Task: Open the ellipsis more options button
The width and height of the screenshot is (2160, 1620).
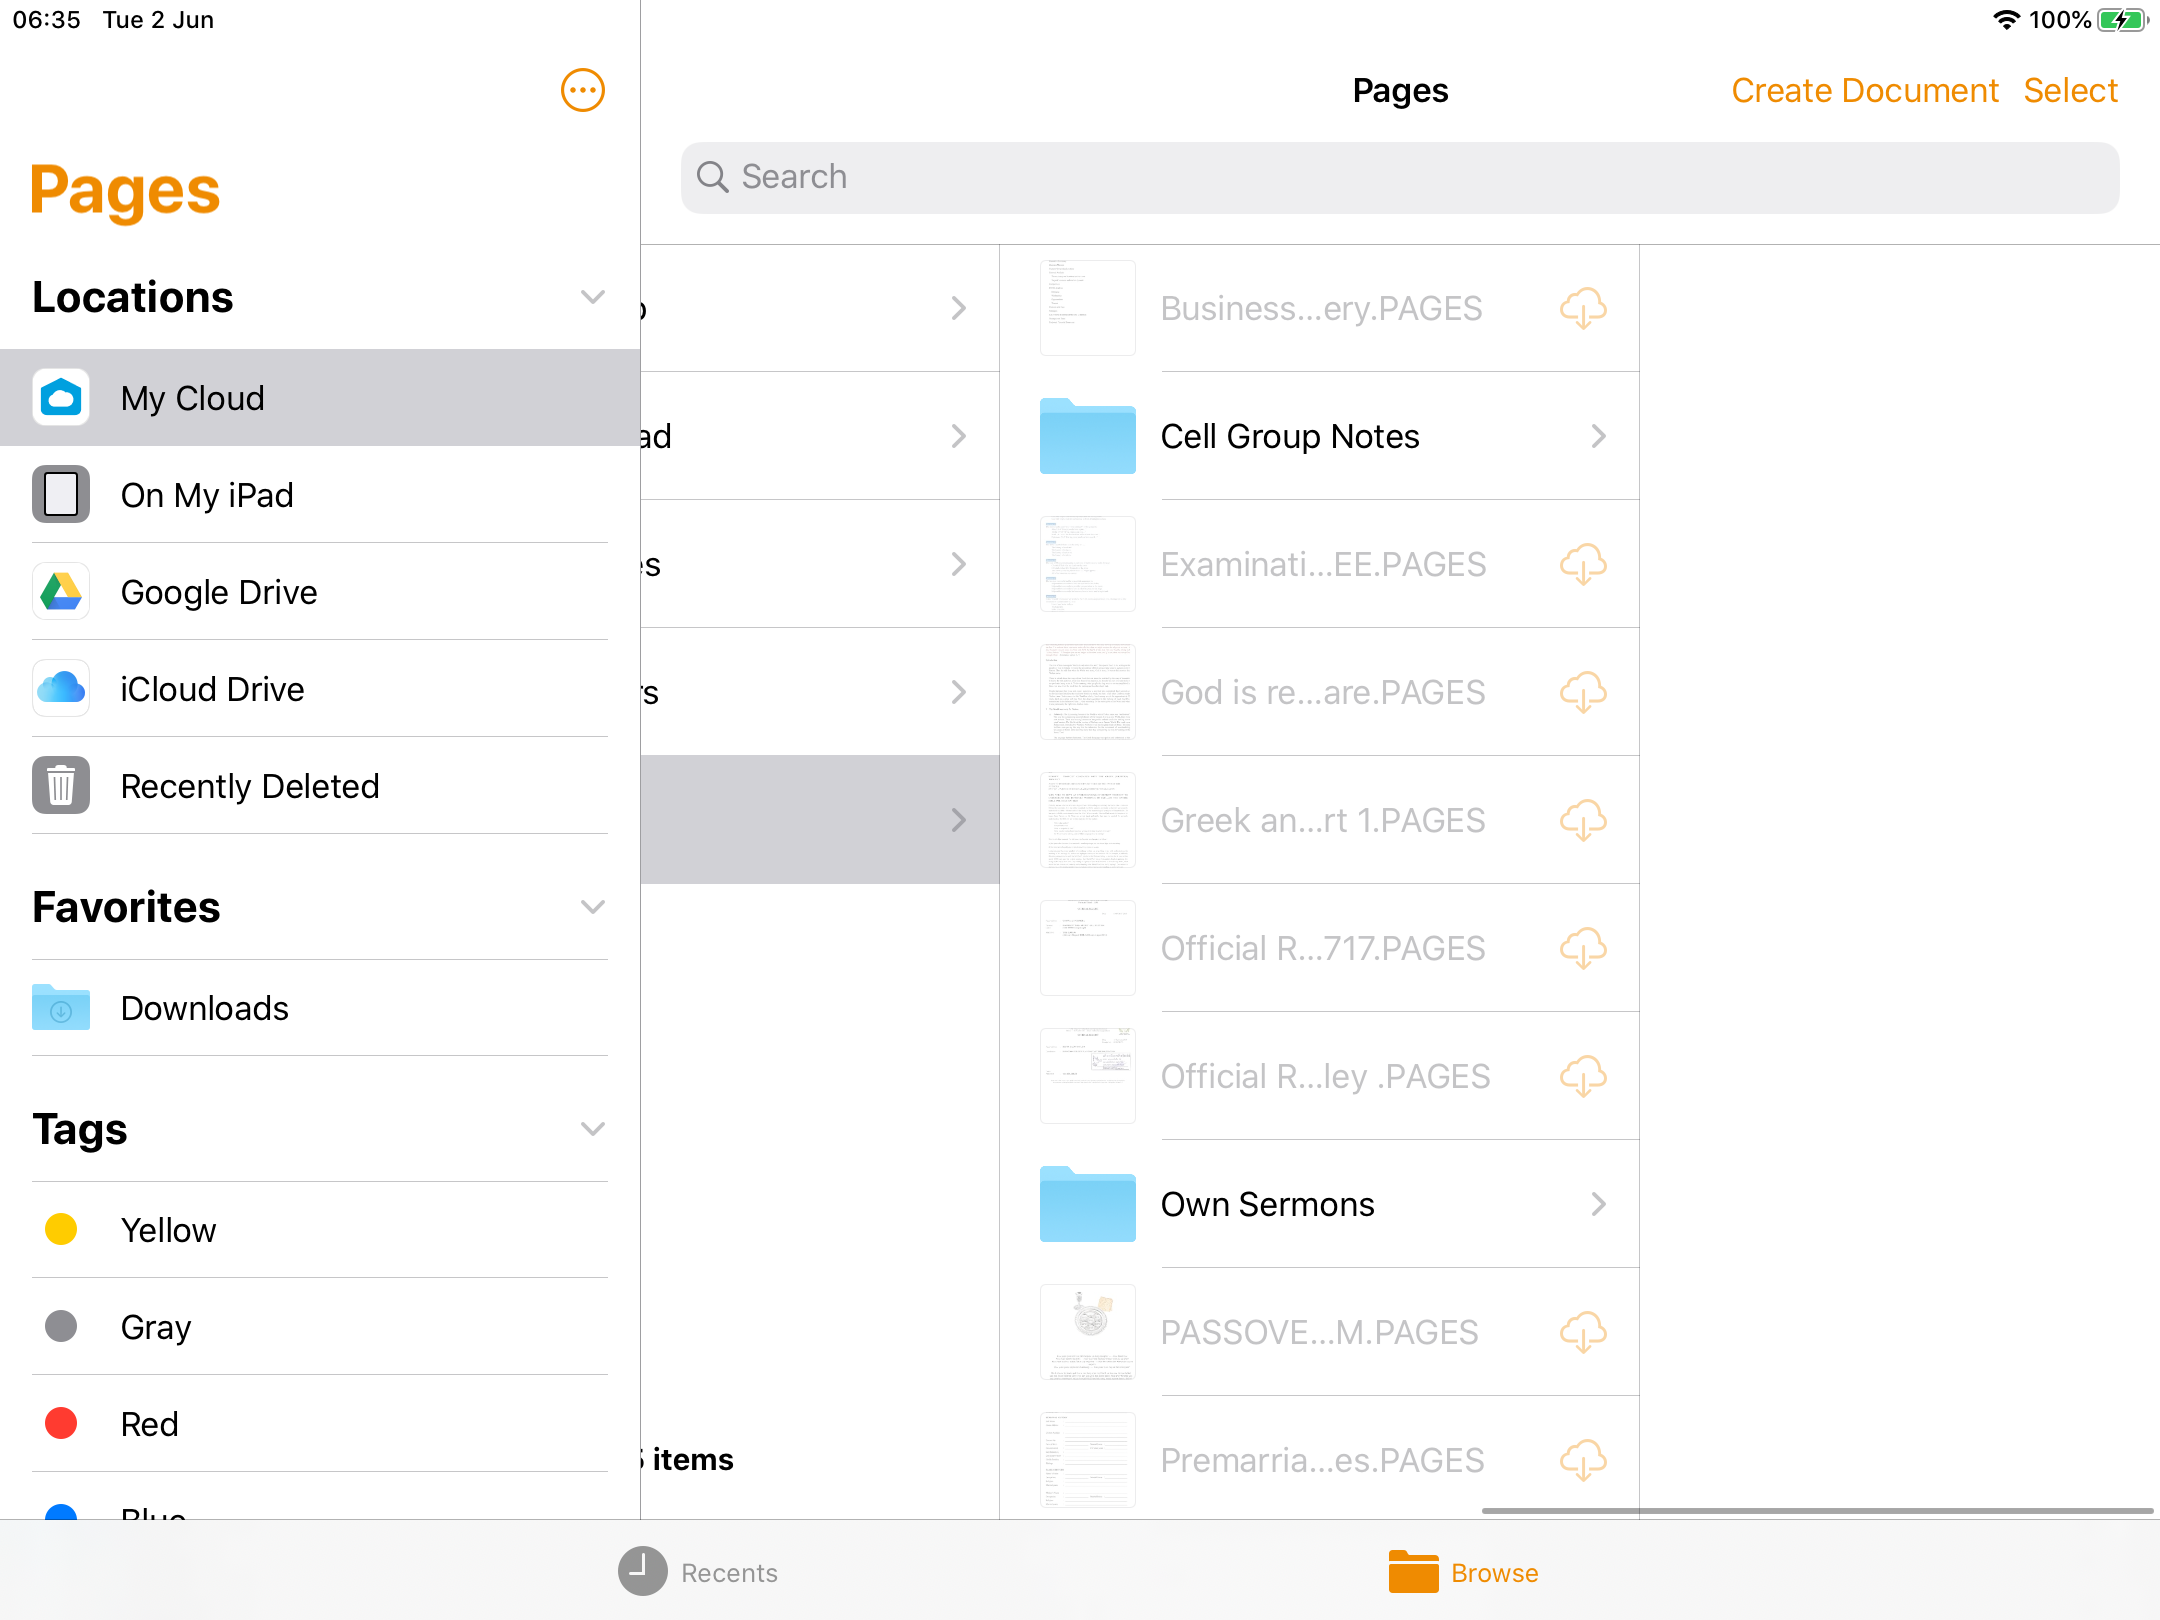Action: coord(583,91)
